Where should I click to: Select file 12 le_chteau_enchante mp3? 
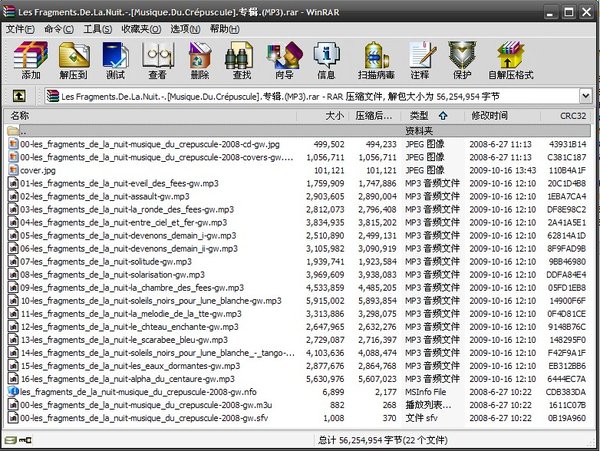point(129,327)
